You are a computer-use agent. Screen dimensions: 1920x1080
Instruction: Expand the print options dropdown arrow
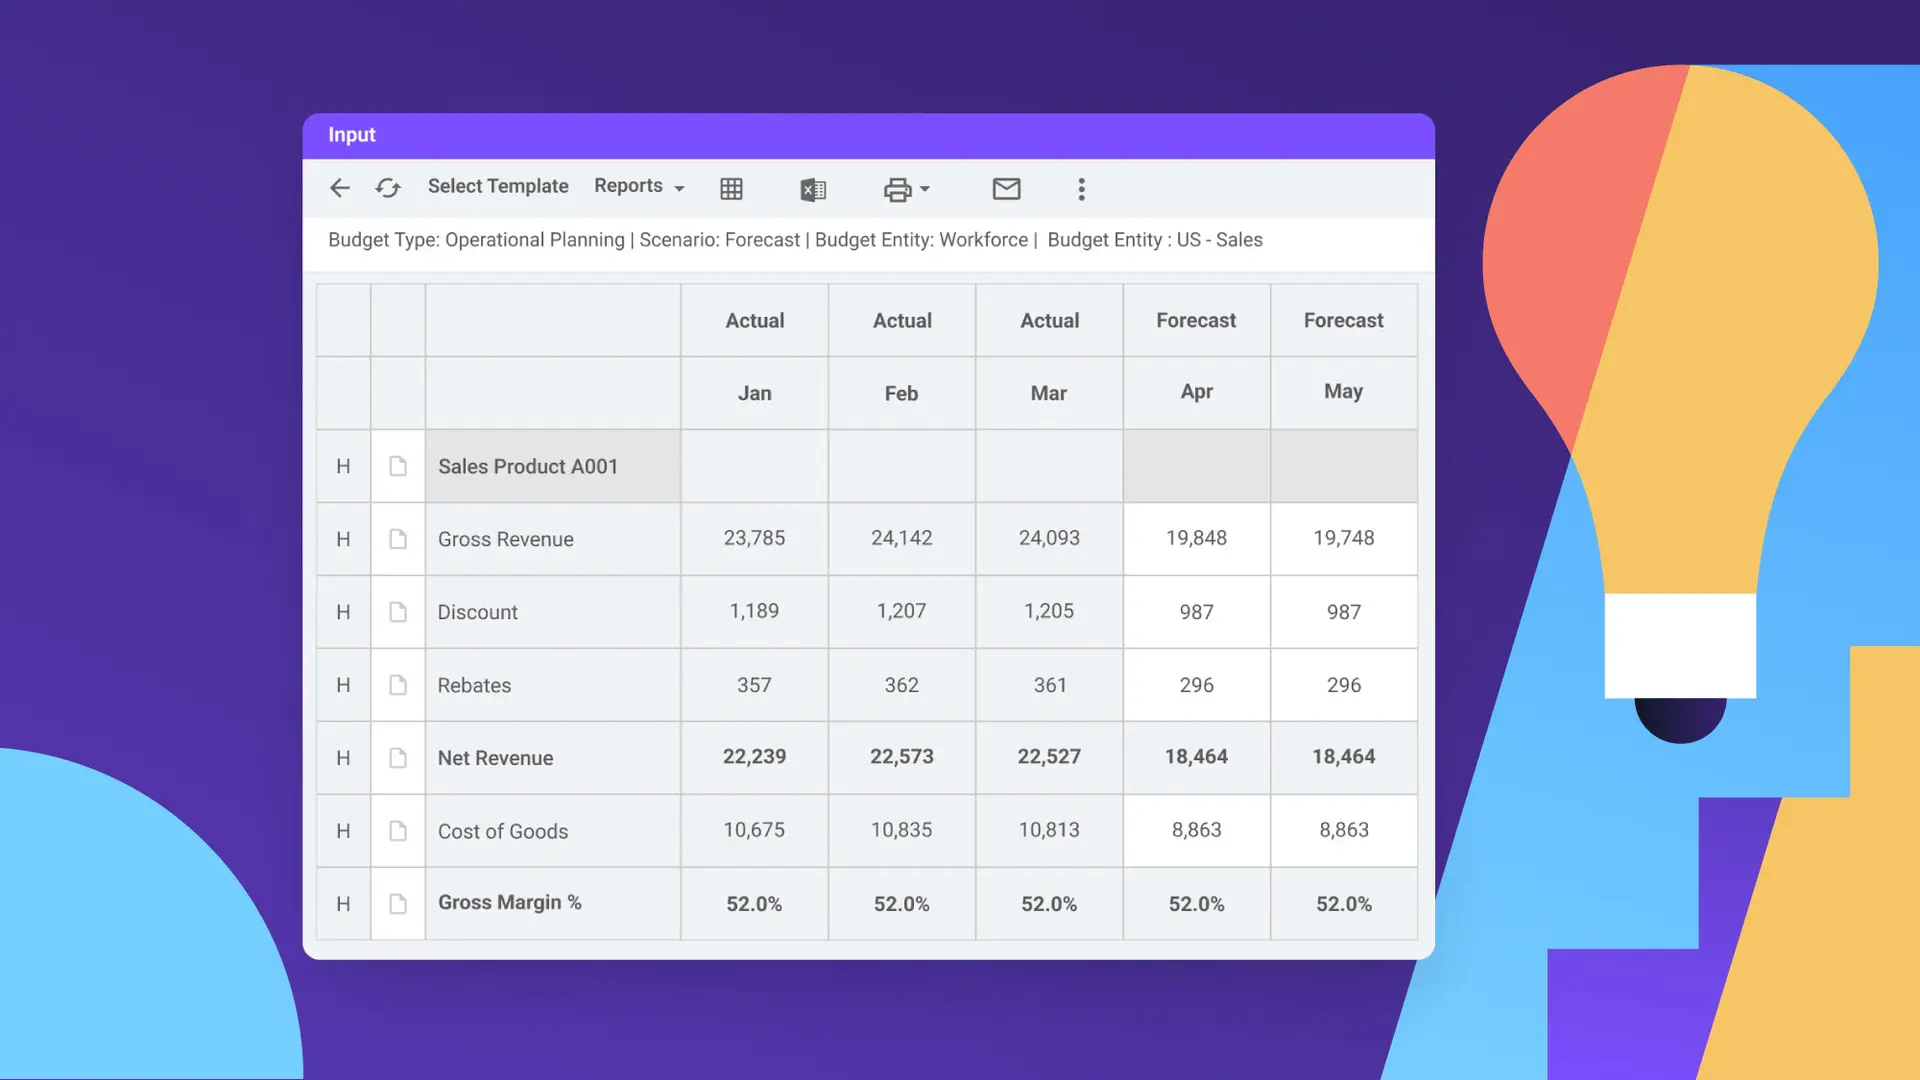pos(925,189)
